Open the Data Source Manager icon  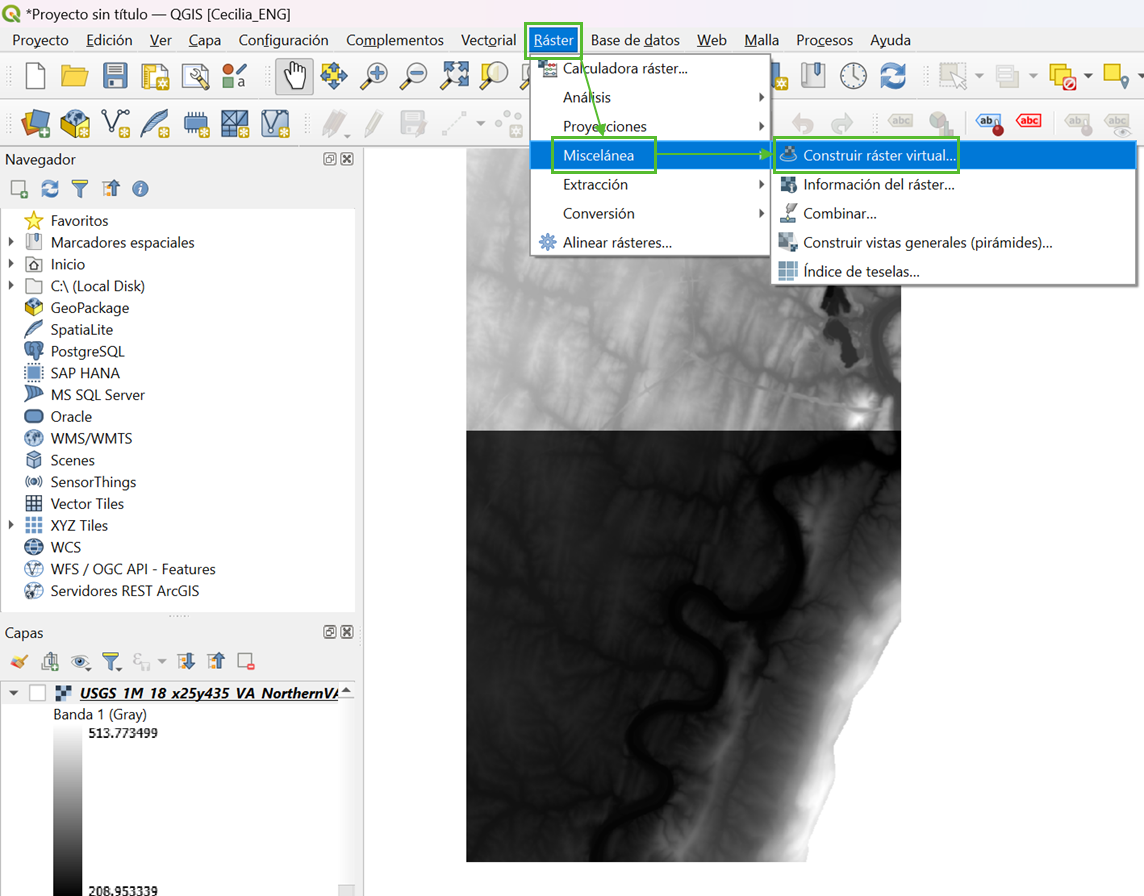click(x=36, y=123)
